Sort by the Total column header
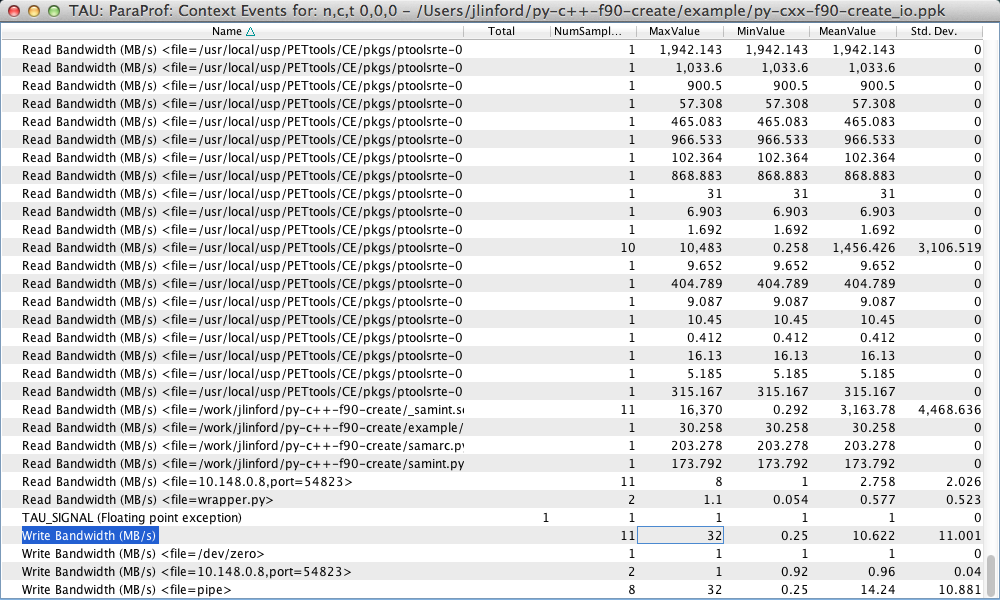Viewport: 1000px width, 600px height. tap(502, 31)
